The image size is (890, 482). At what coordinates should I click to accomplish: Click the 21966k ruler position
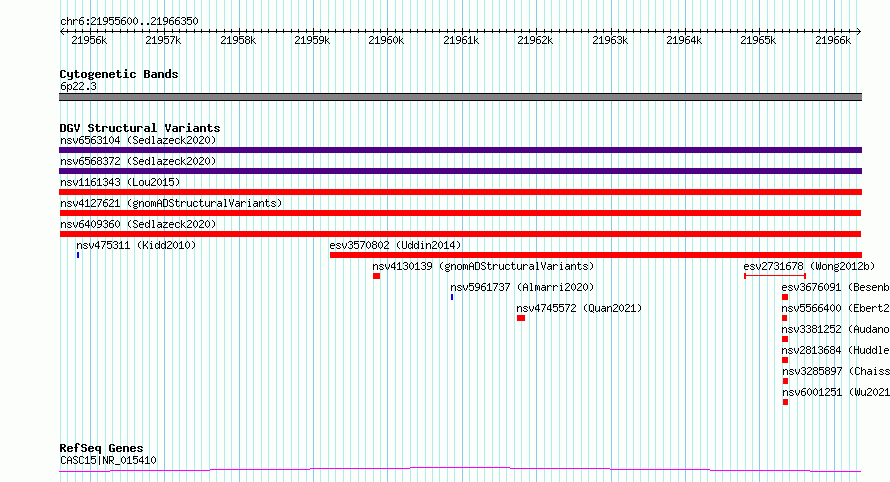[x=833, y=40]
